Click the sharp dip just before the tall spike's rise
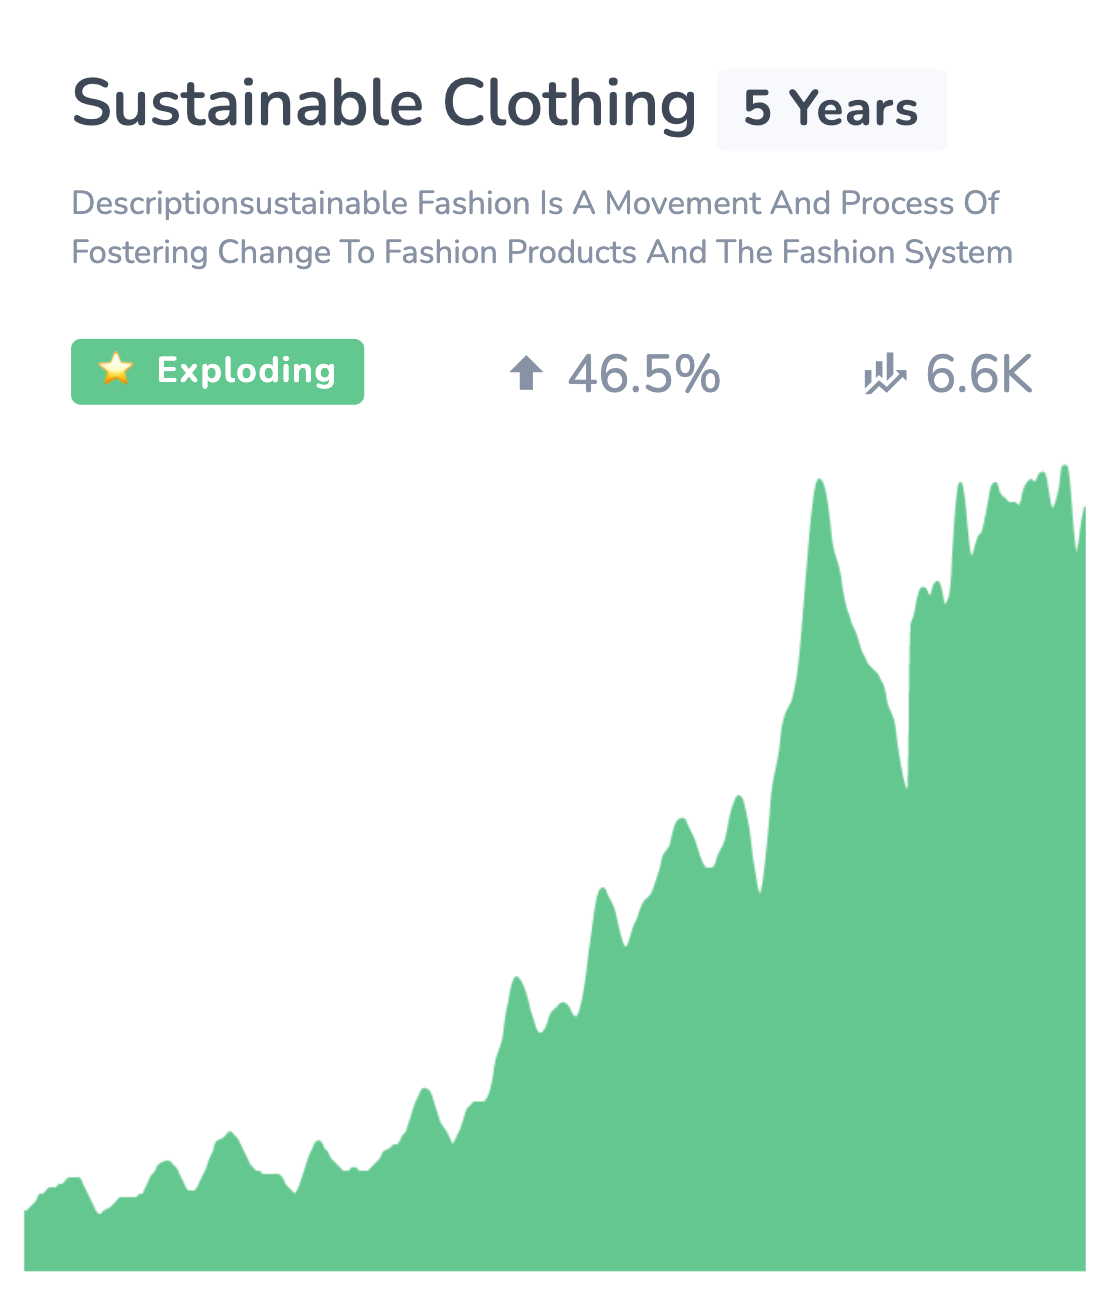This screenshot has height=1296, width=1100. click(760, 891)
